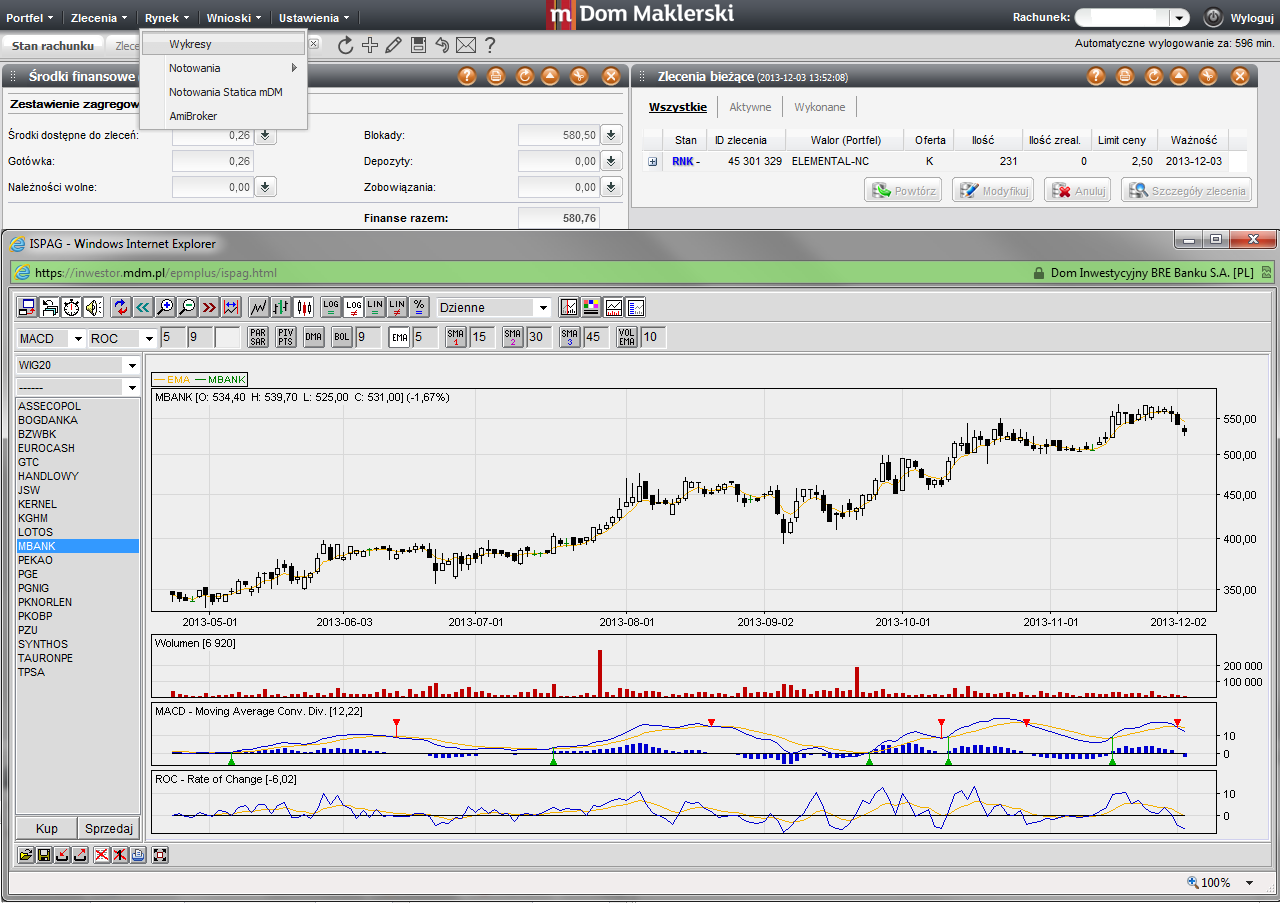The image size is (1280, 903).
Task: Select AmiBroker in the Rynek menu
Action: point(193,116)
